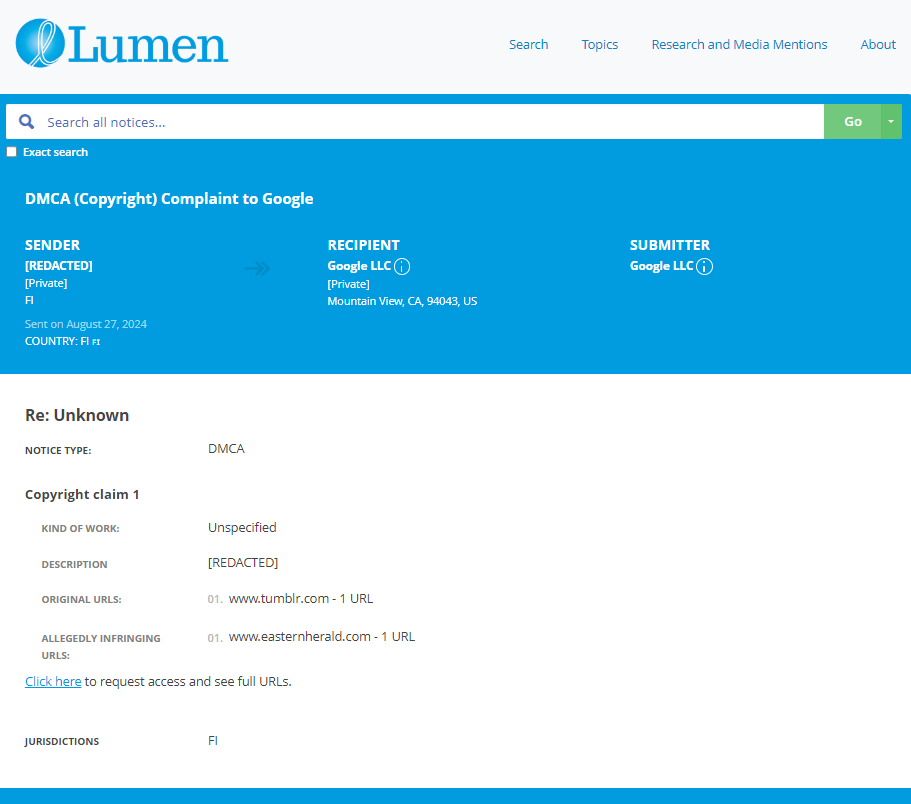911x804 pixels.
Task: Click the description '[REDACTED]' value
Action: [243, 562]
